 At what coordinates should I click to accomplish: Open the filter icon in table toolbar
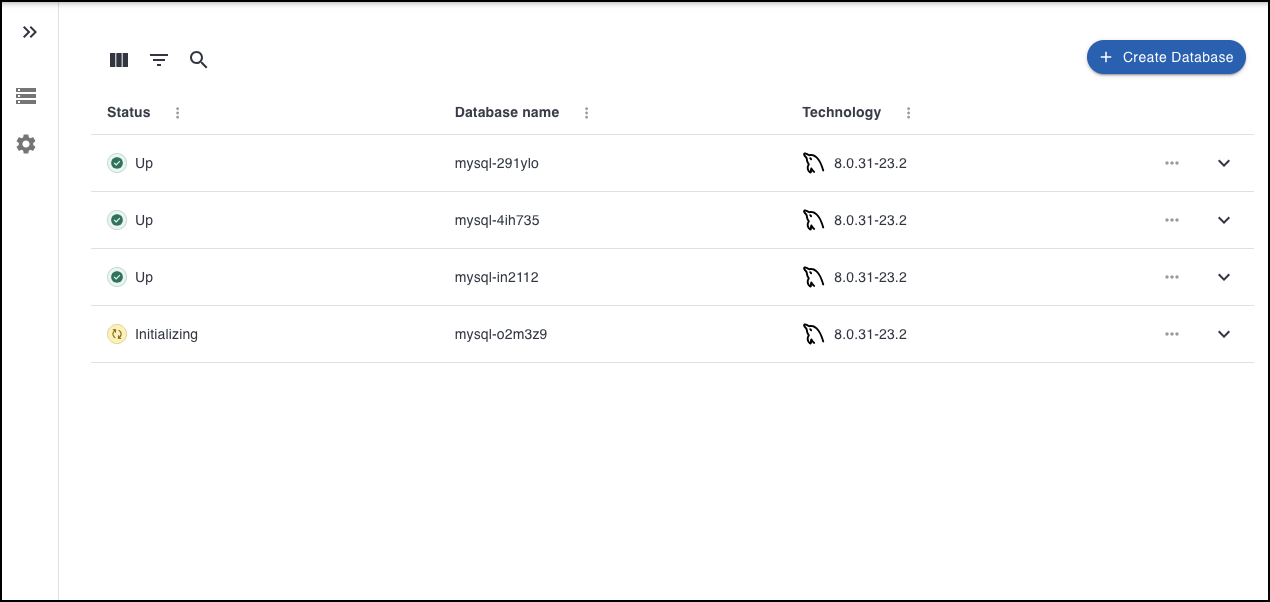pyautogui.click(x=159, y=60)
